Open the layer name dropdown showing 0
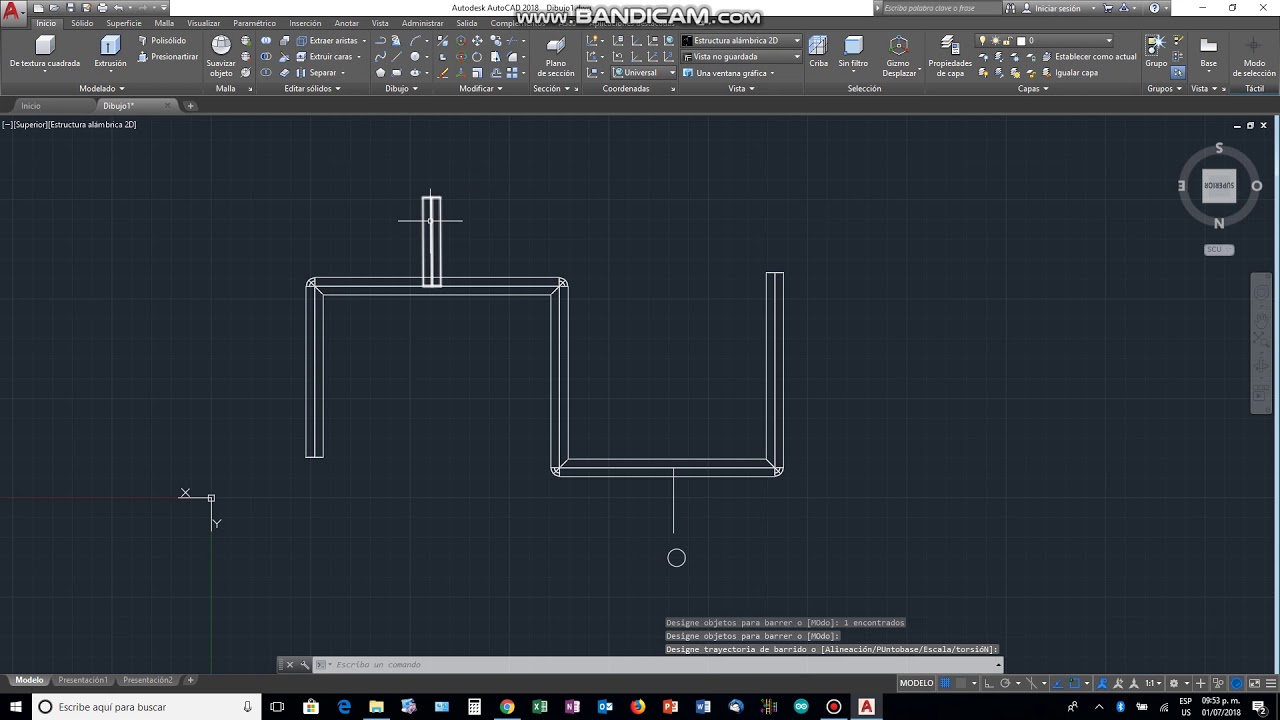The image size is (1280, 720). coord(1045,40)
